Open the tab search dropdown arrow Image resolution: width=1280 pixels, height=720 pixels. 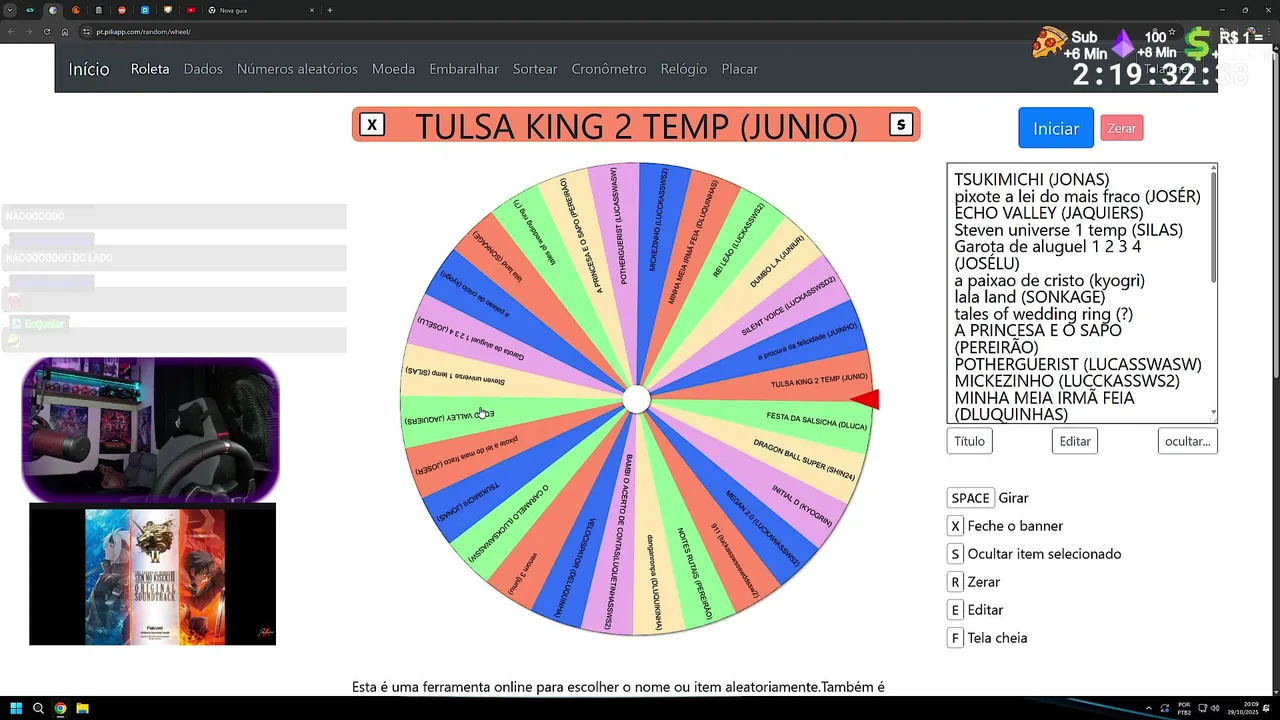coord(9,10)
